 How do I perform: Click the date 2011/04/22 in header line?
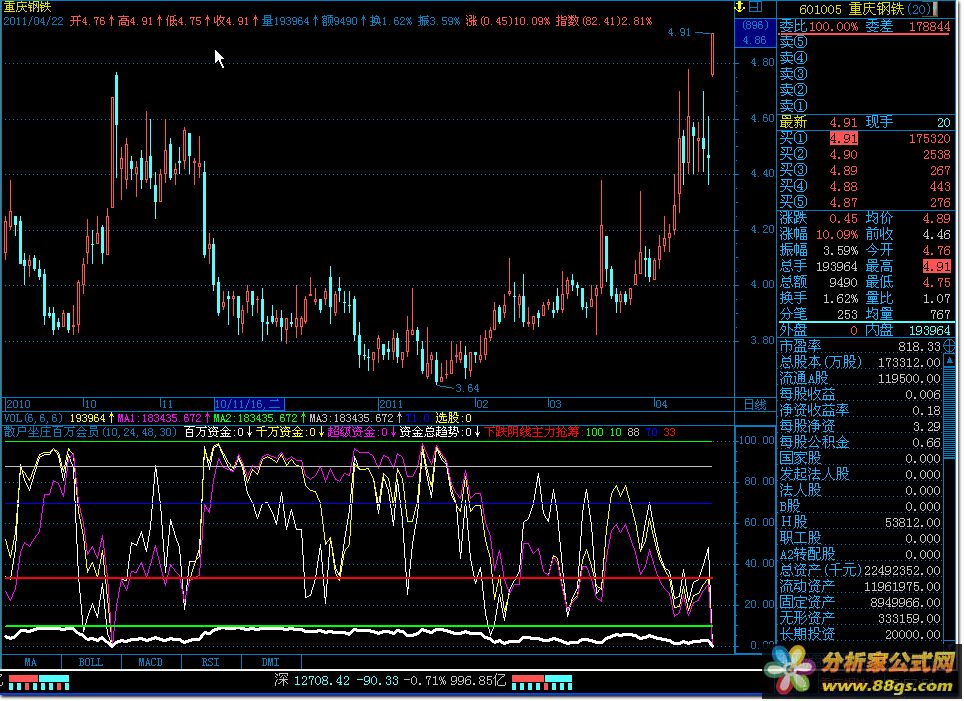[x=33, y=22]
